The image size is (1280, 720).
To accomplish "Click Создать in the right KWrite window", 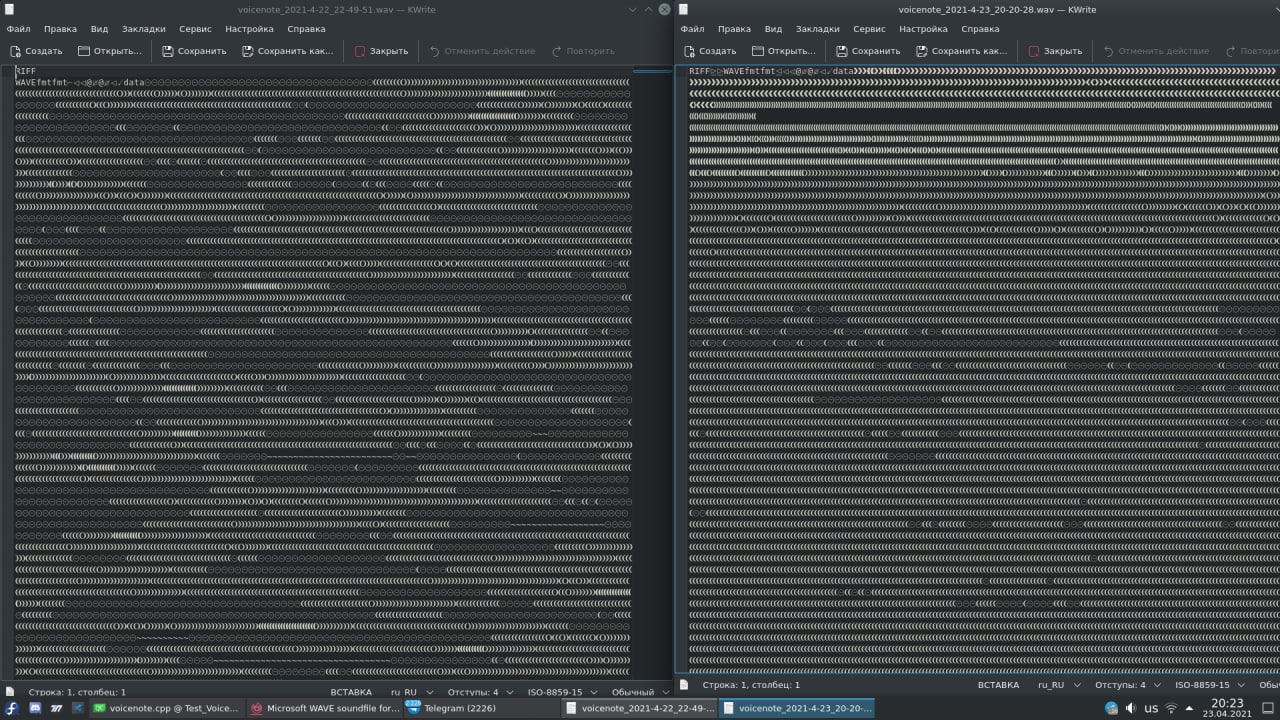I will tap(710, 51).
